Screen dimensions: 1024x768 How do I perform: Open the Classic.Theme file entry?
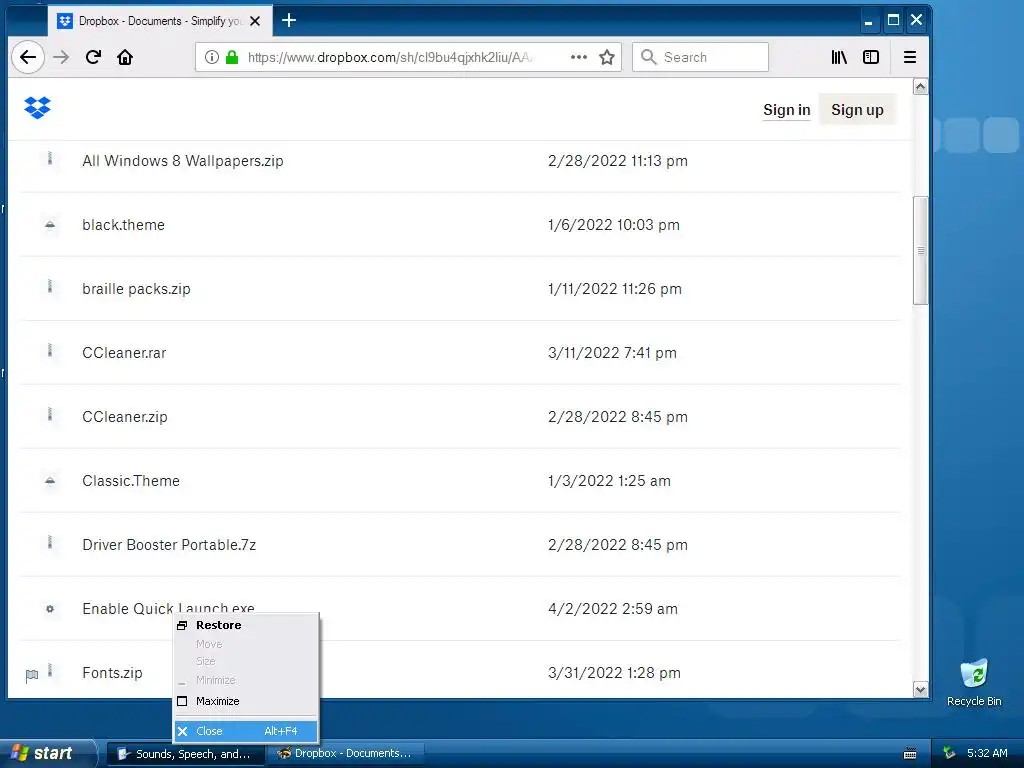(131, 481)
